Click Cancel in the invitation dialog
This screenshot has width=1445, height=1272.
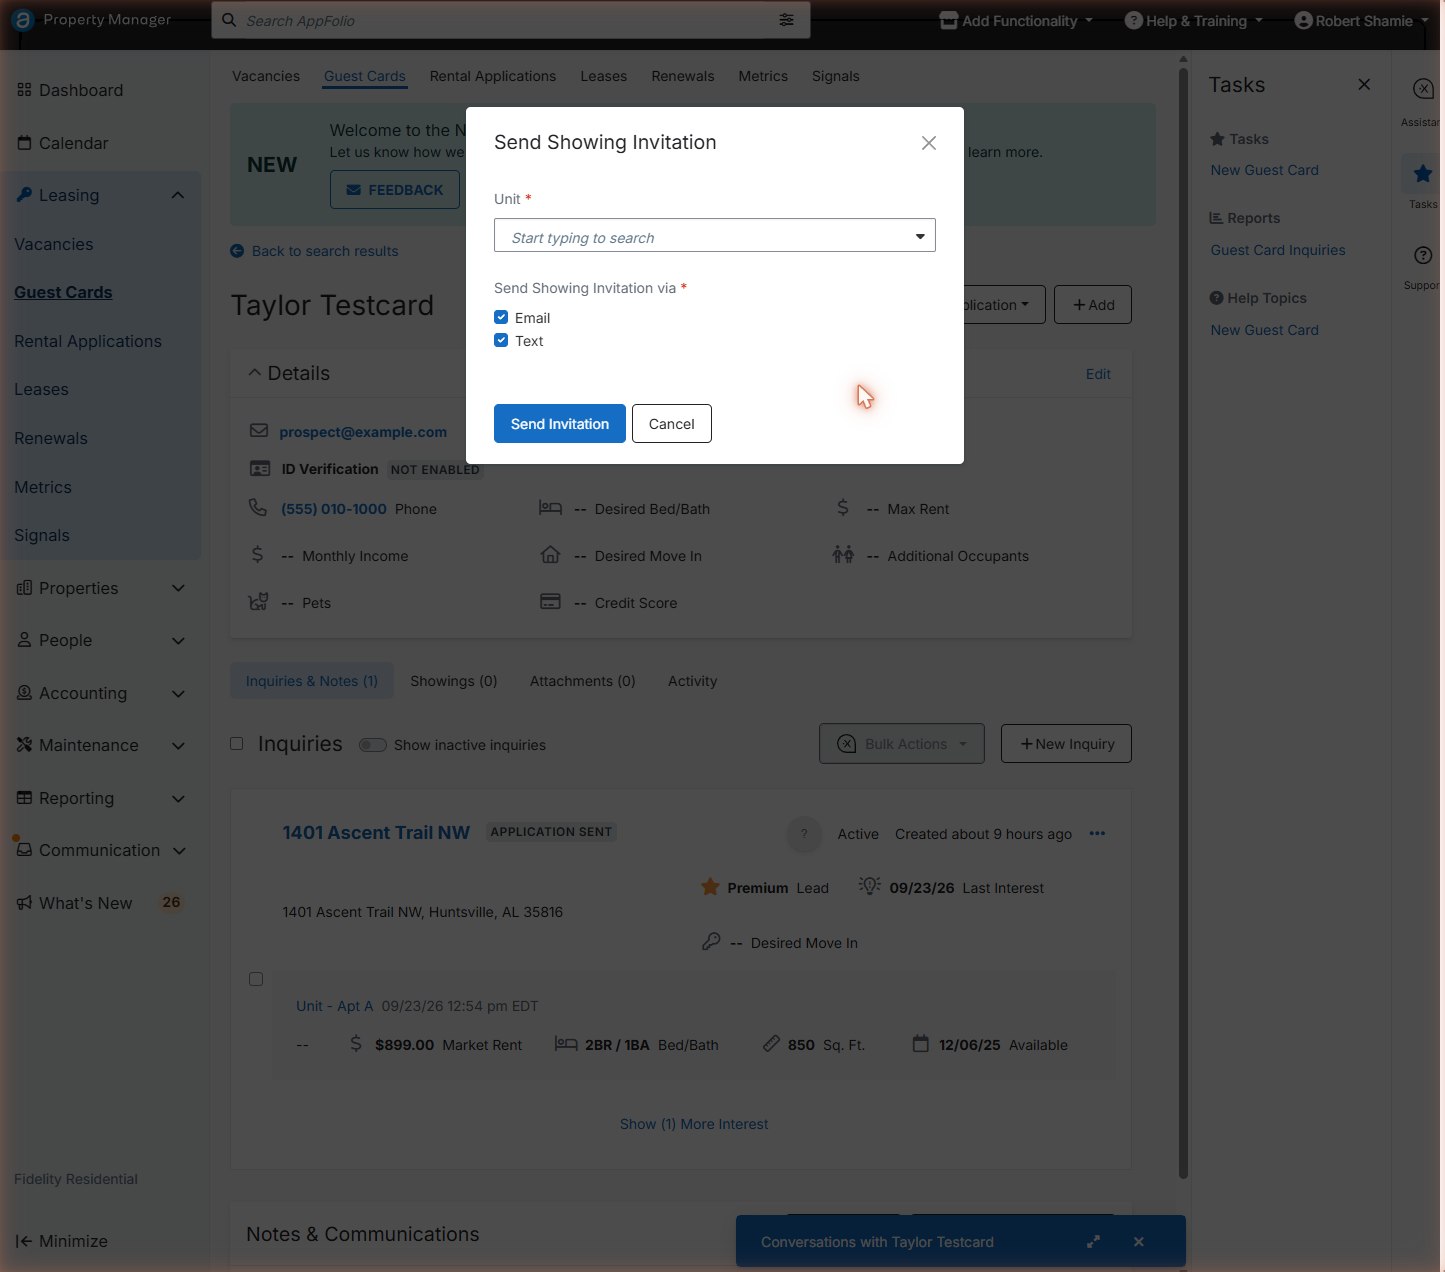(x=672, y=423)
